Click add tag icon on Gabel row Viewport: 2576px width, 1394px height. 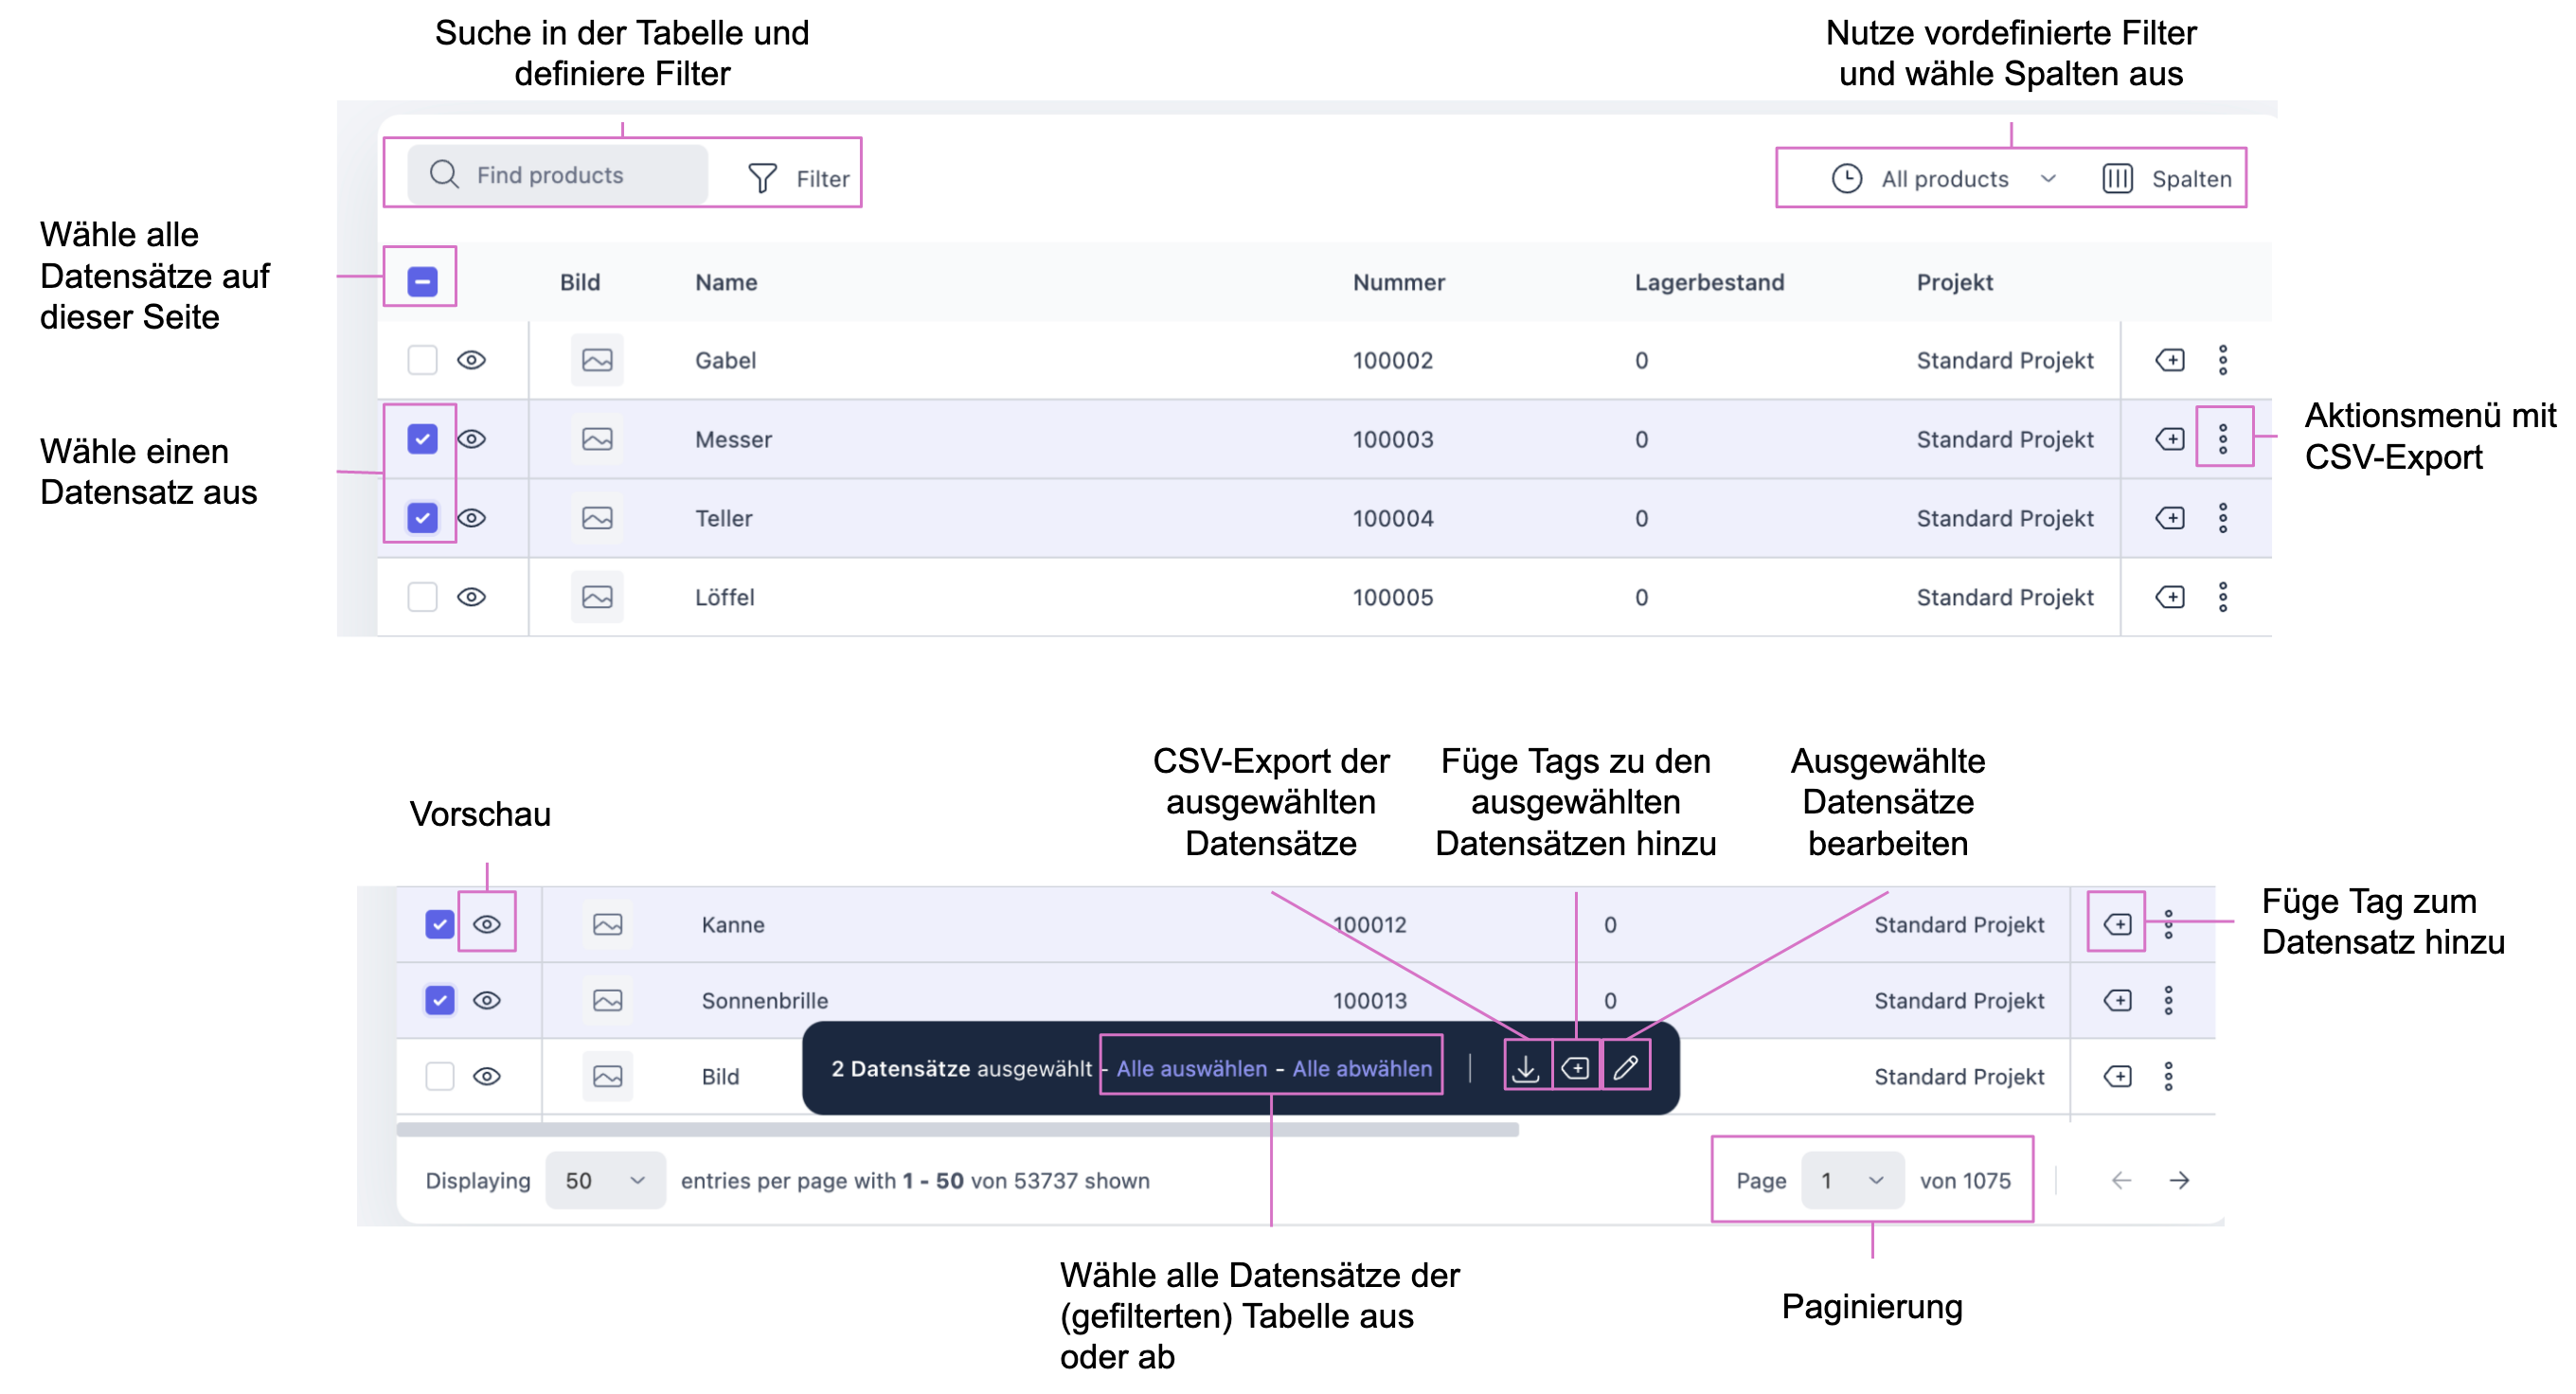[x=2169, y=359]
